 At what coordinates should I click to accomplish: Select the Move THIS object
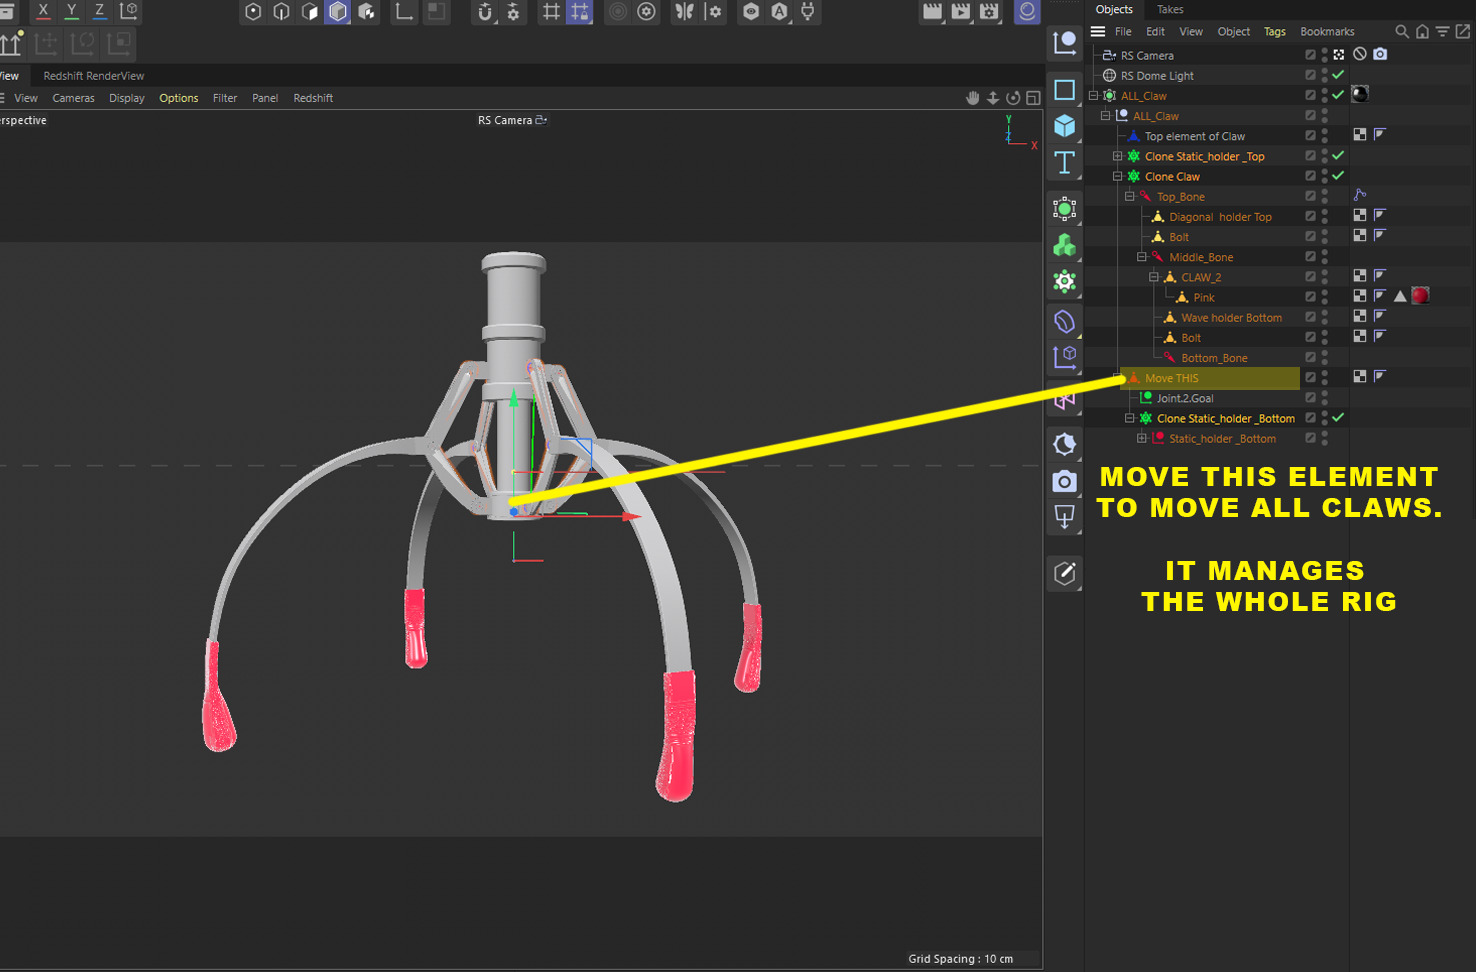coord(1171,378)
